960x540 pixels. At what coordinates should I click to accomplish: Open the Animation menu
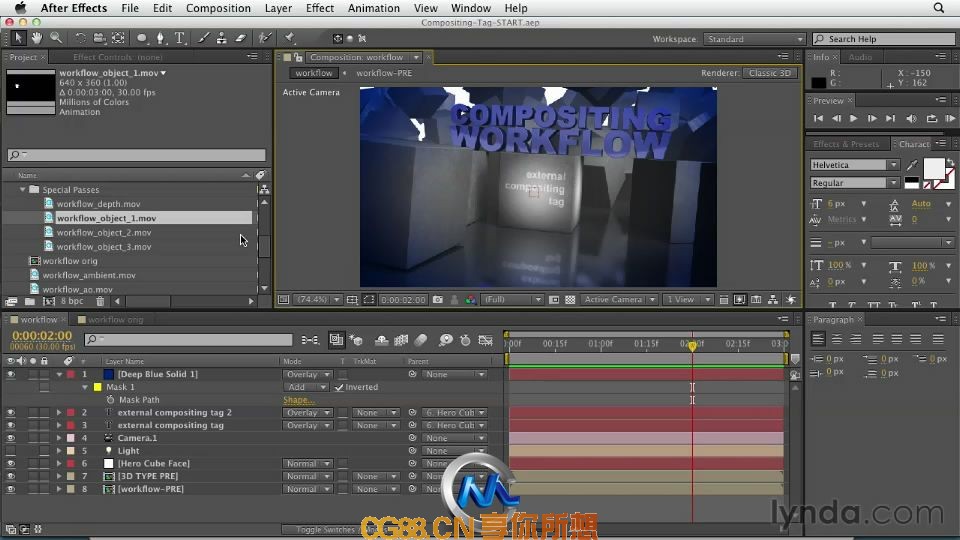pos(373,8)
